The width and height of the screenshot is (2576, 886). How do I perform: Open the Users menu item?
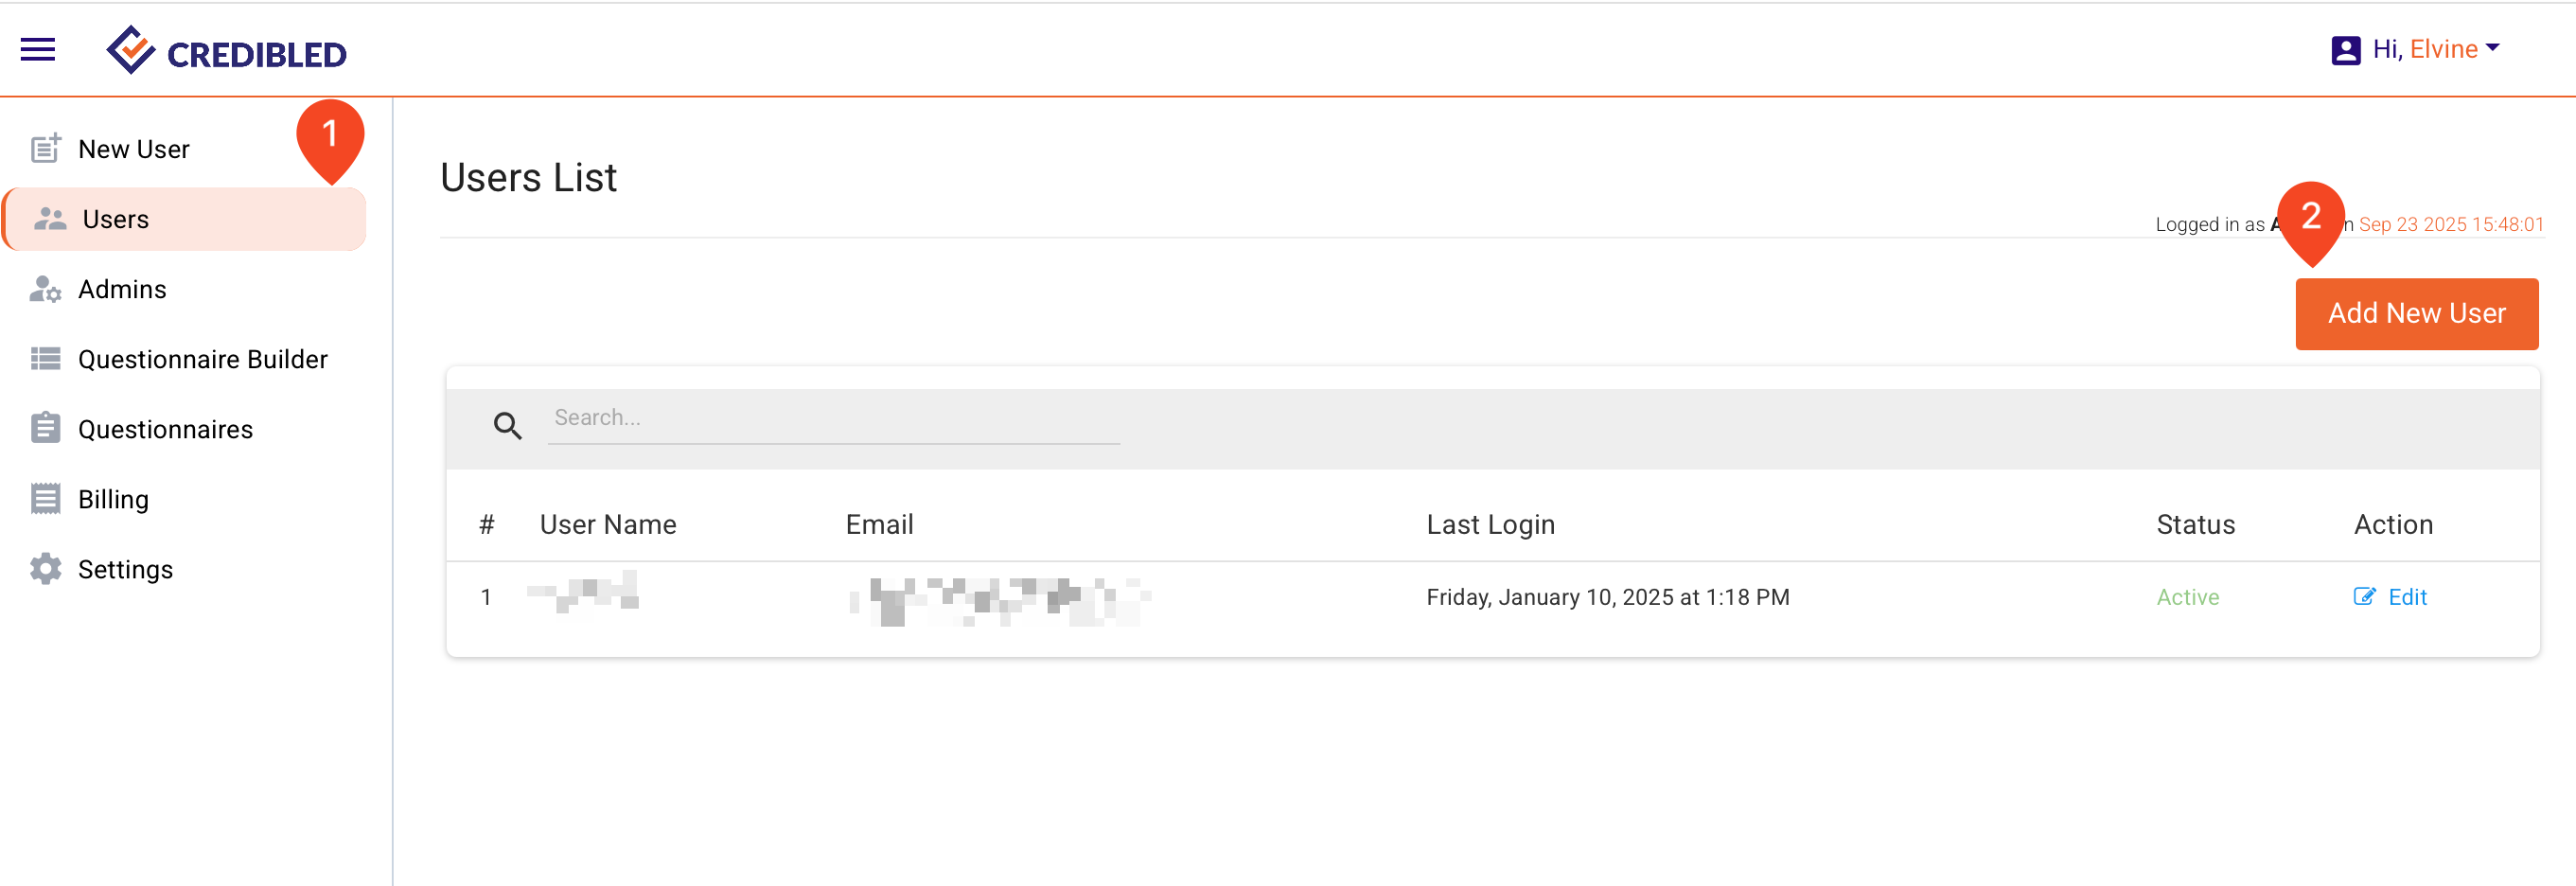click(x=116, y=219)
